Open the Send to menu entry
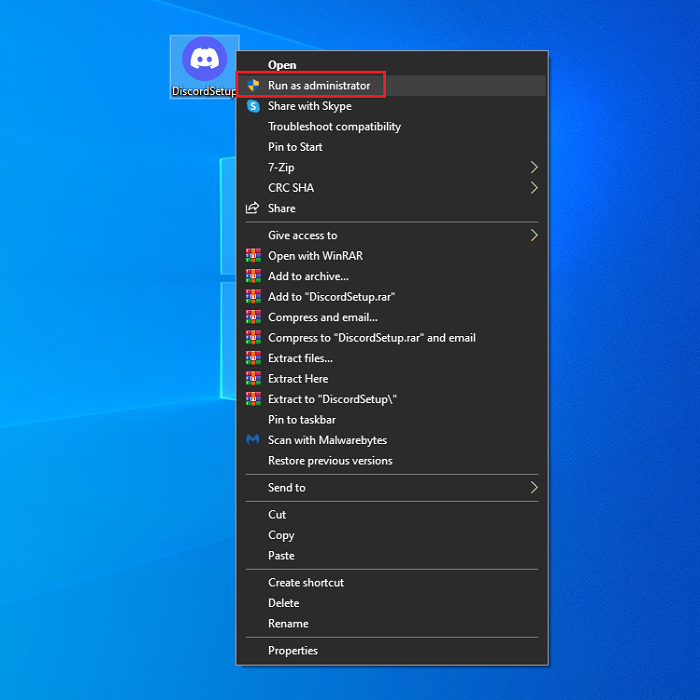Viewport: 700px width, 700px height. [392, 488]
